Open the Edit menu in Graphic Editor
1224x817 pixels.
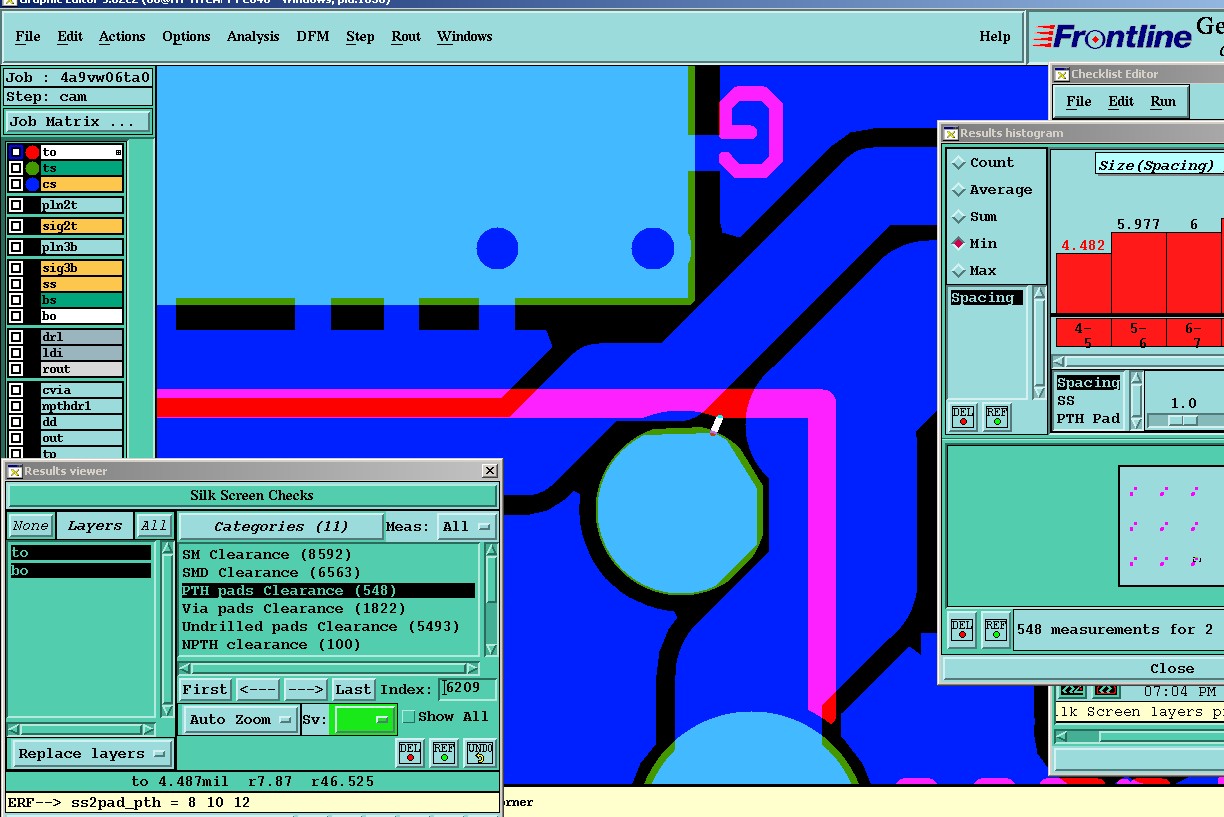point(70,36)
